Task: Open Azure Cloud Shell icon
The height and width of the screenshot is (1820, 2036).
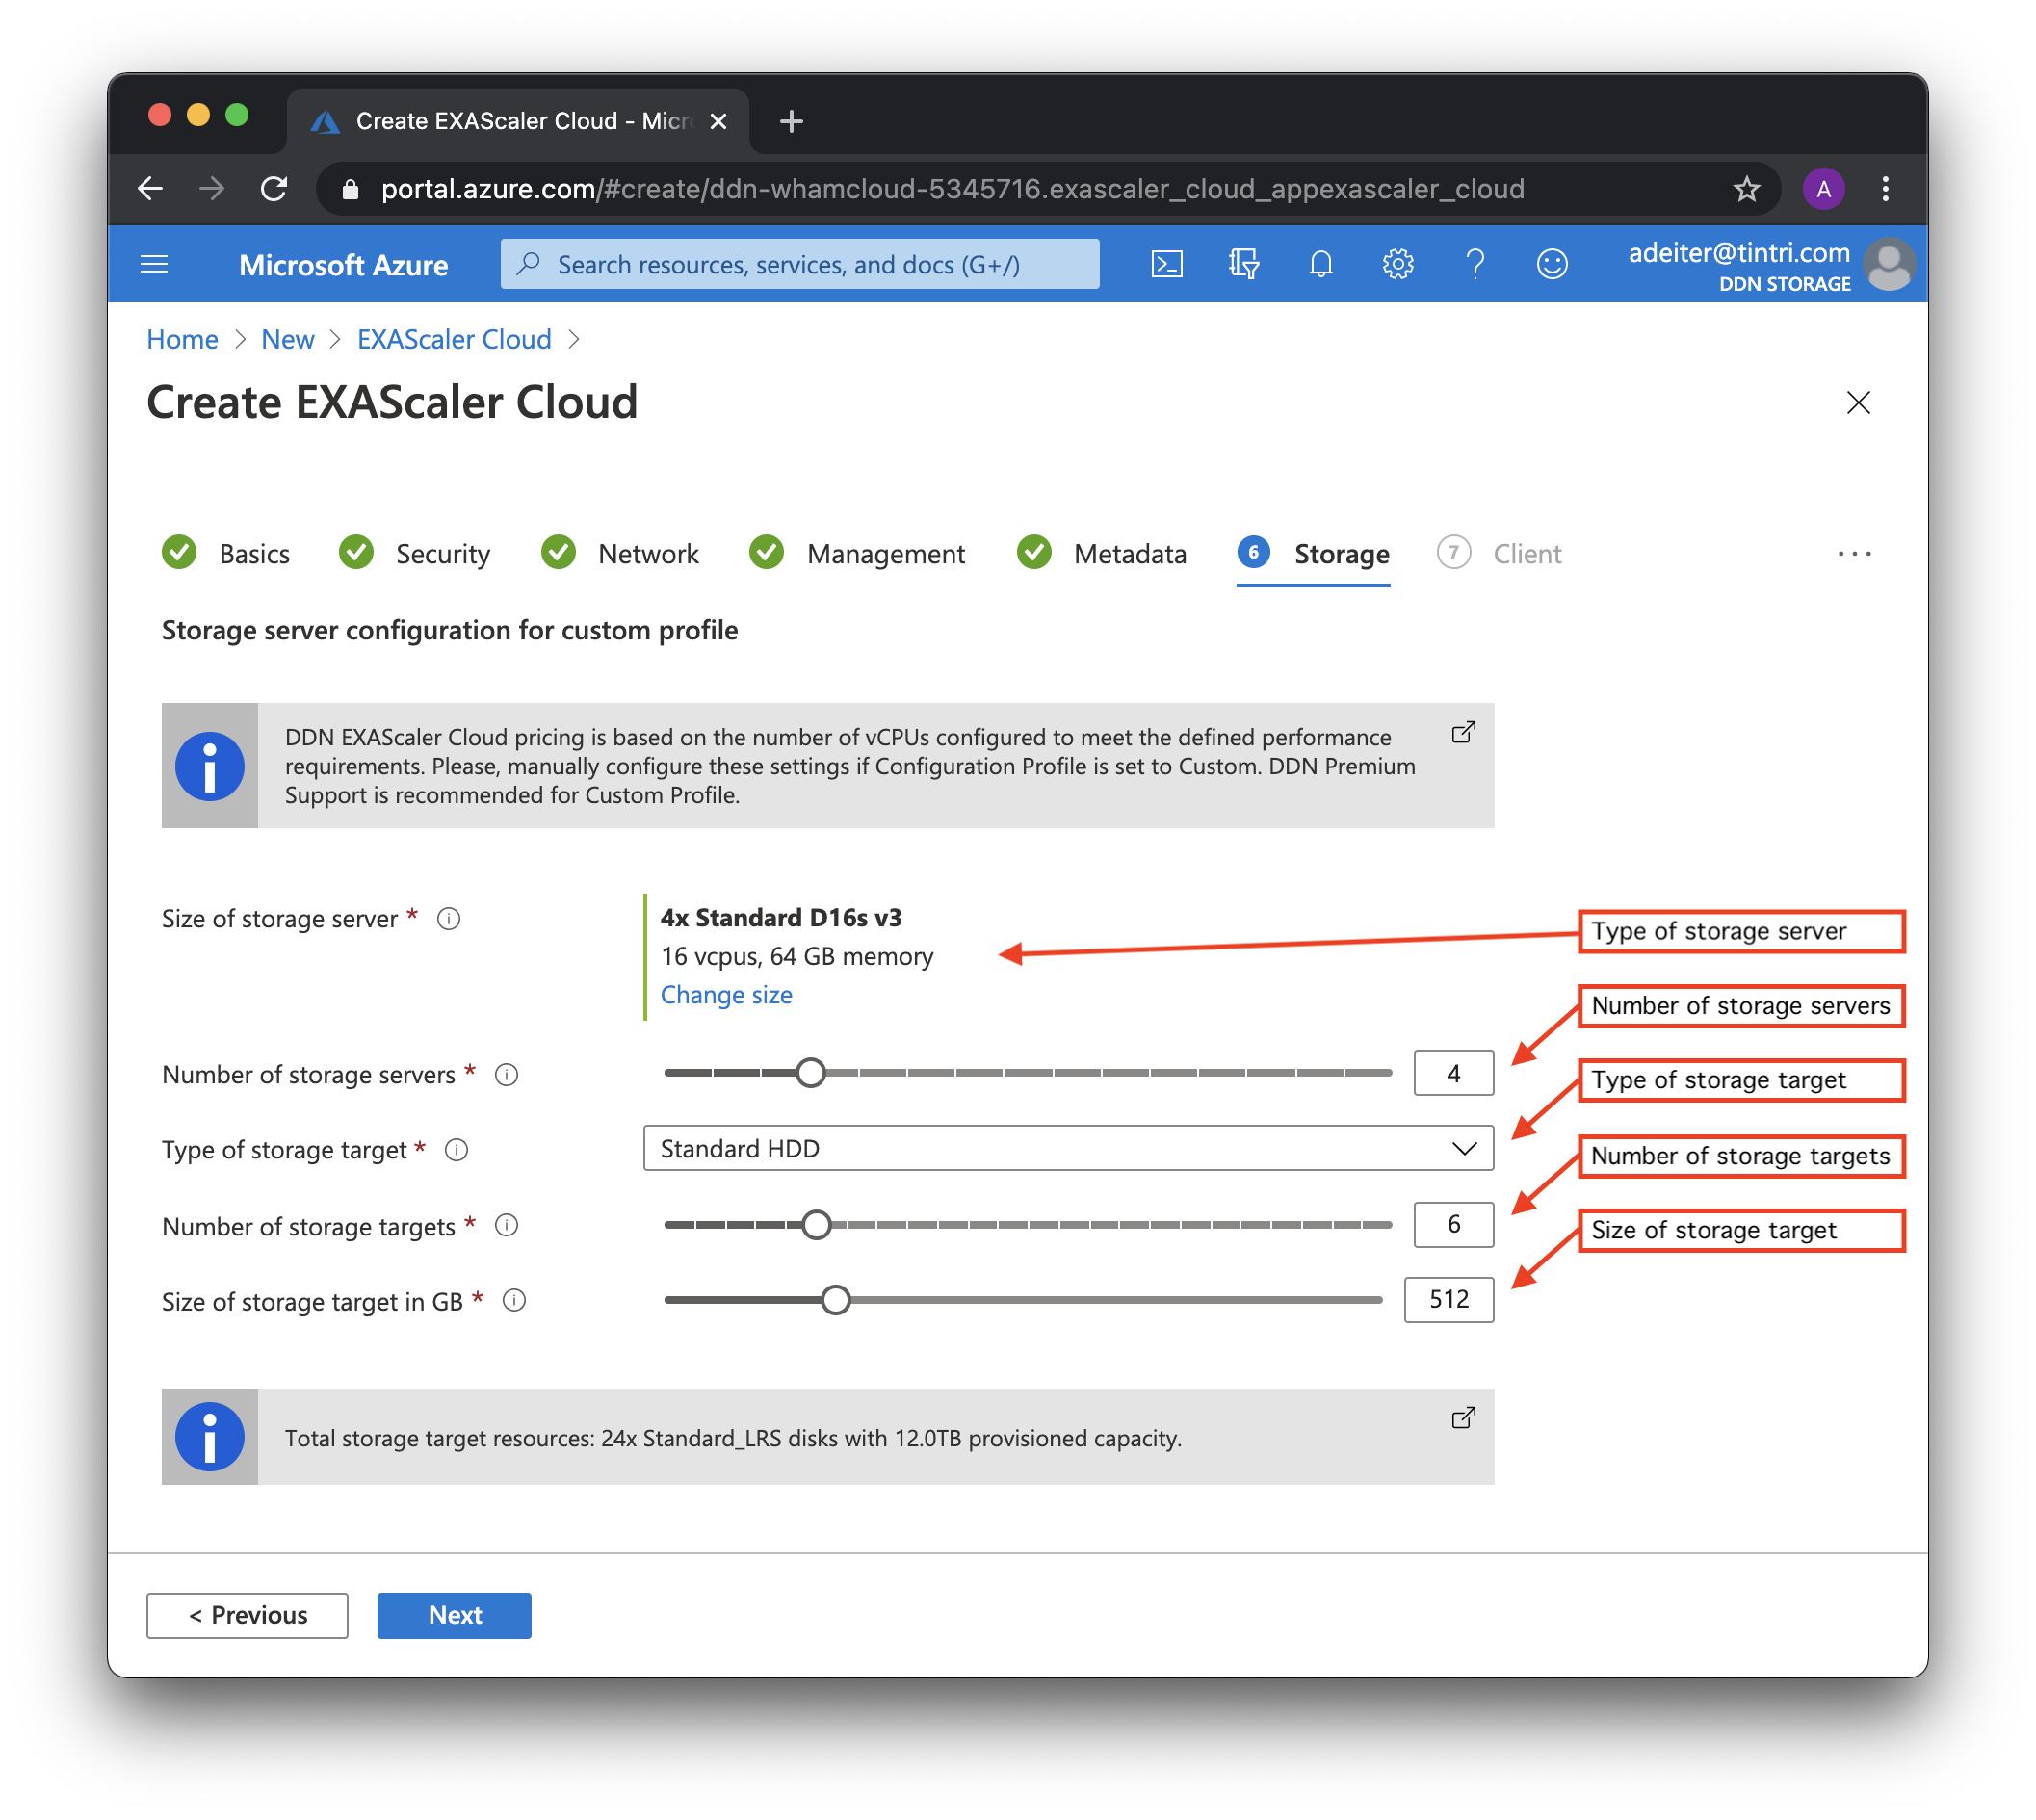Action: pos(1166,264)
